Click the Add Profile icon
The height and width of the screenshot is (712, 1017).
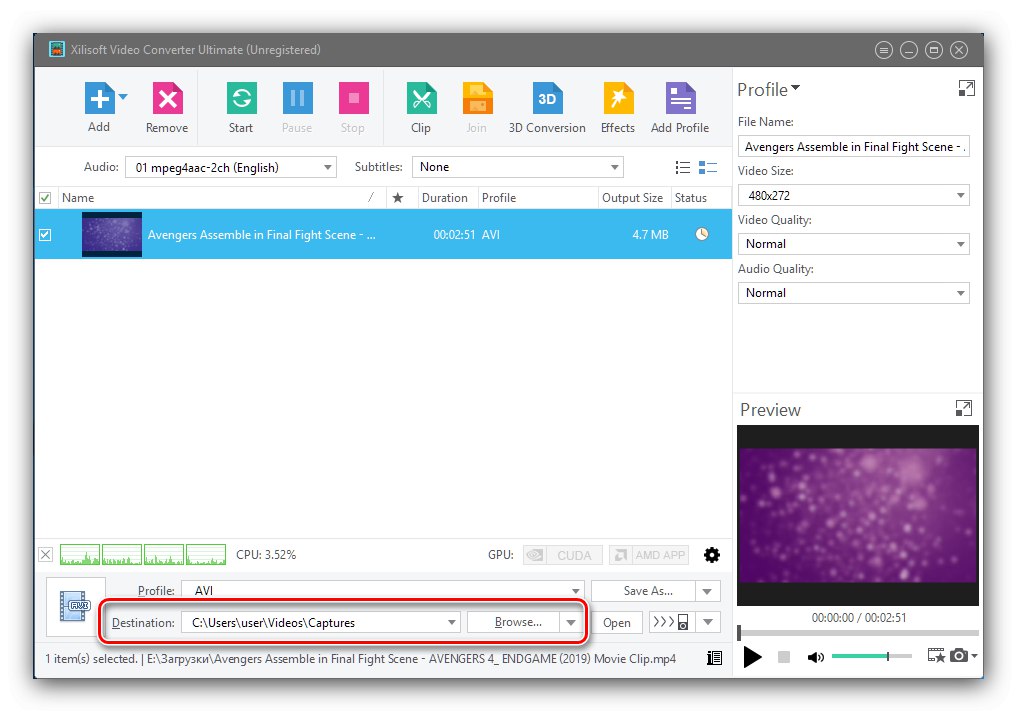point(680,99)
